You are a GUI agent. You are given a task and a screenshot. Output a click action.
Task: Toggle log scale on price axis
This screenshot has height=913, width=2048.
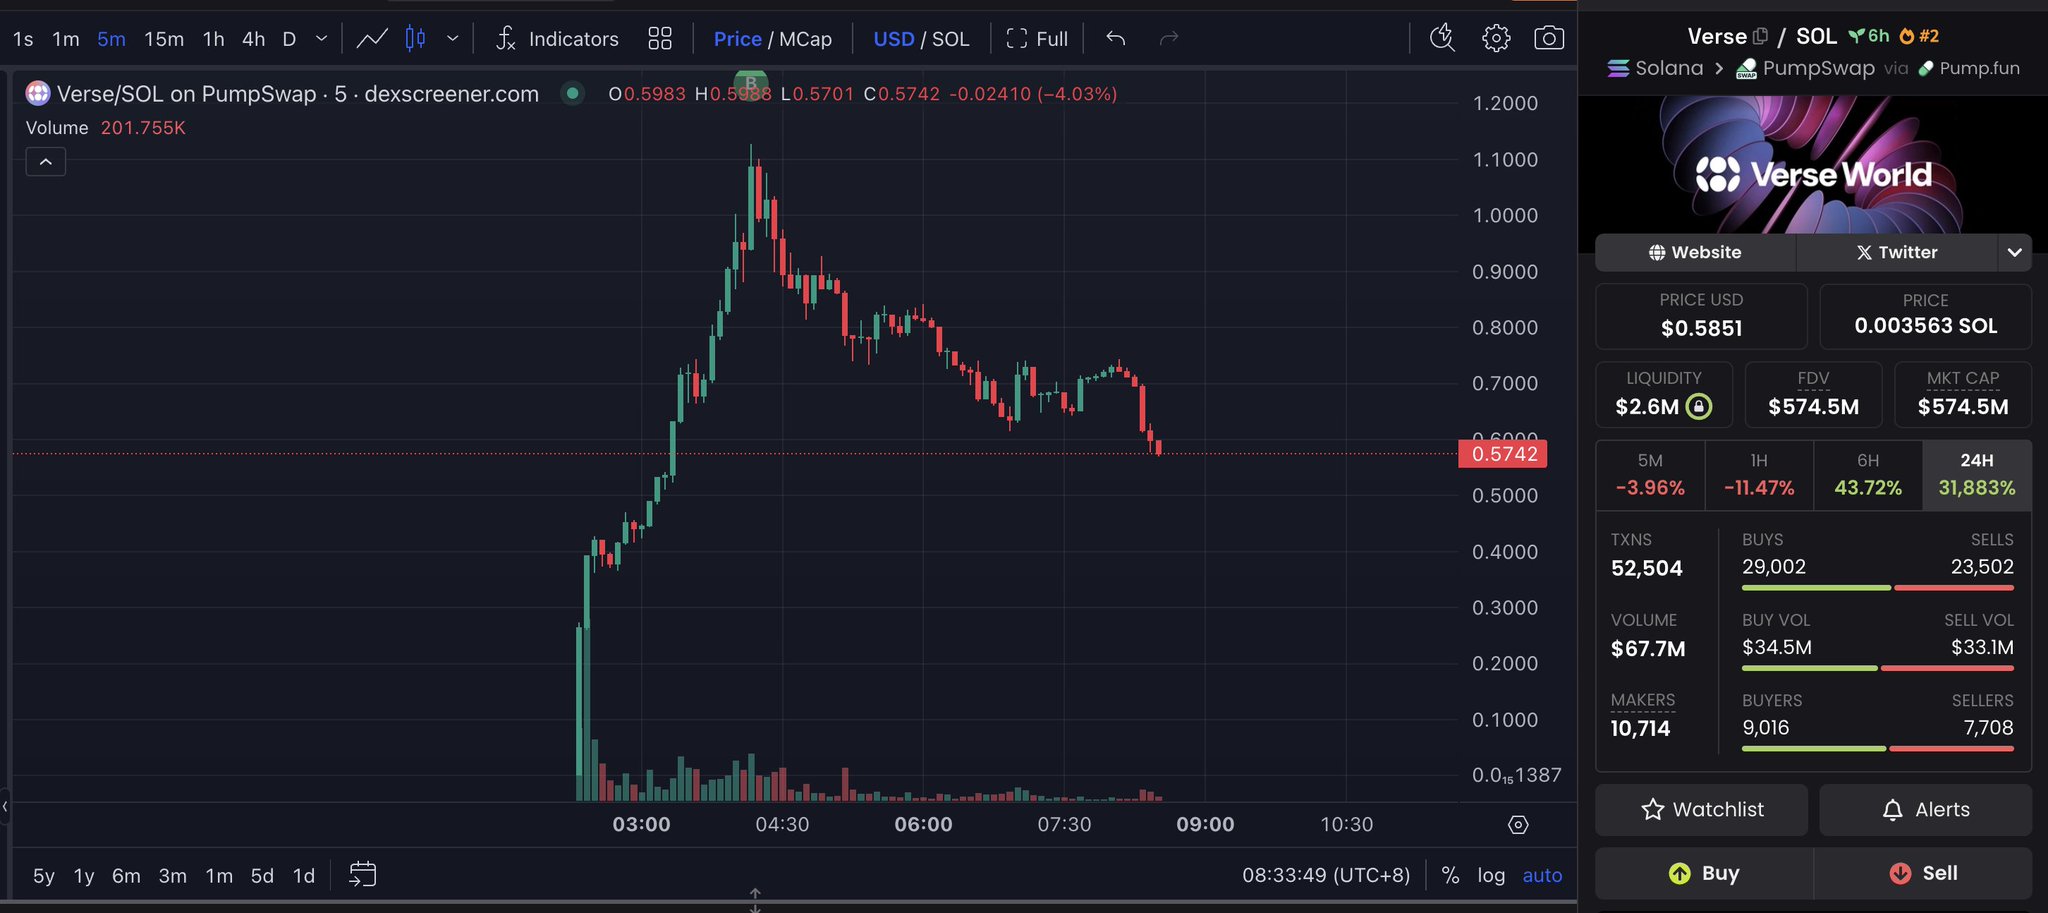point(1491,875)
